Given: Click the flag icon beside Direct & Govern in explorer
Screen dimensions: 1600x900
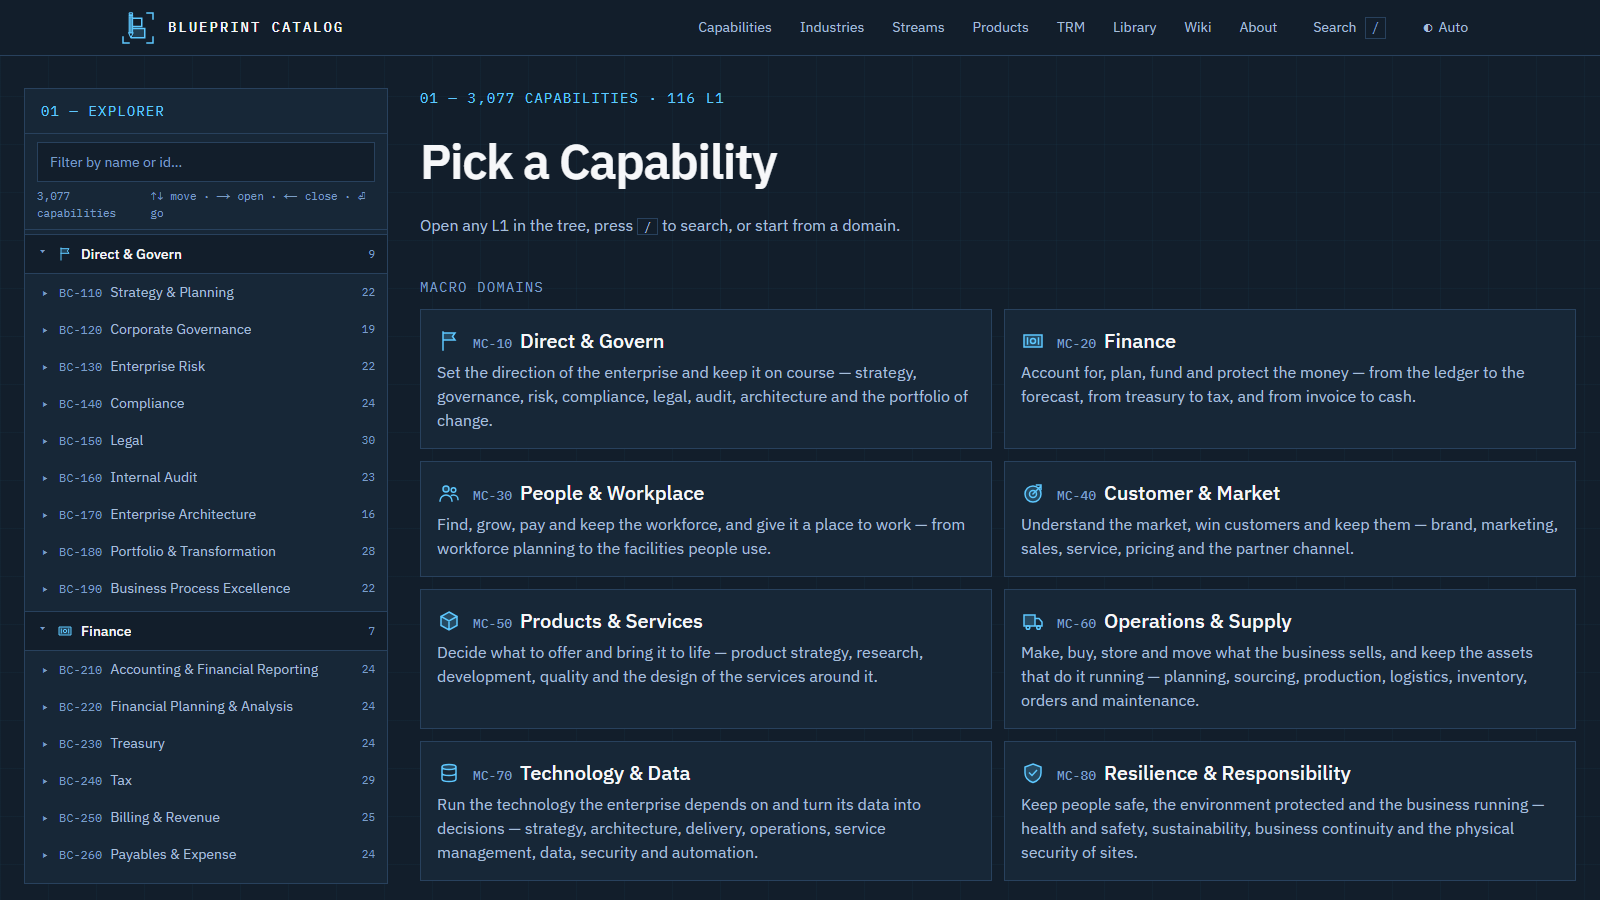Looking at the screenshot, I should pos(65,254).
